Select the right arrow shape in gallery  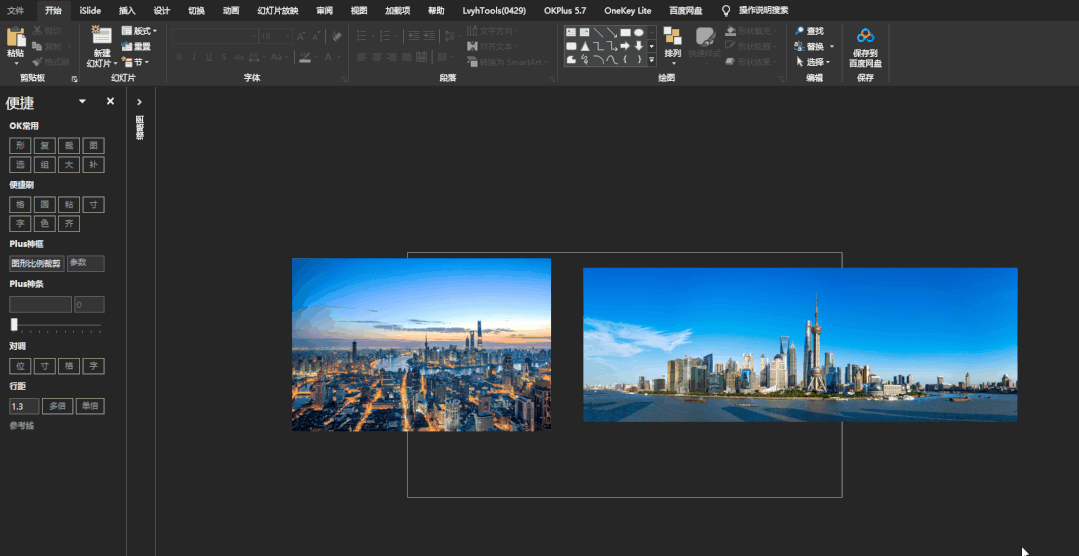[625, 46]
